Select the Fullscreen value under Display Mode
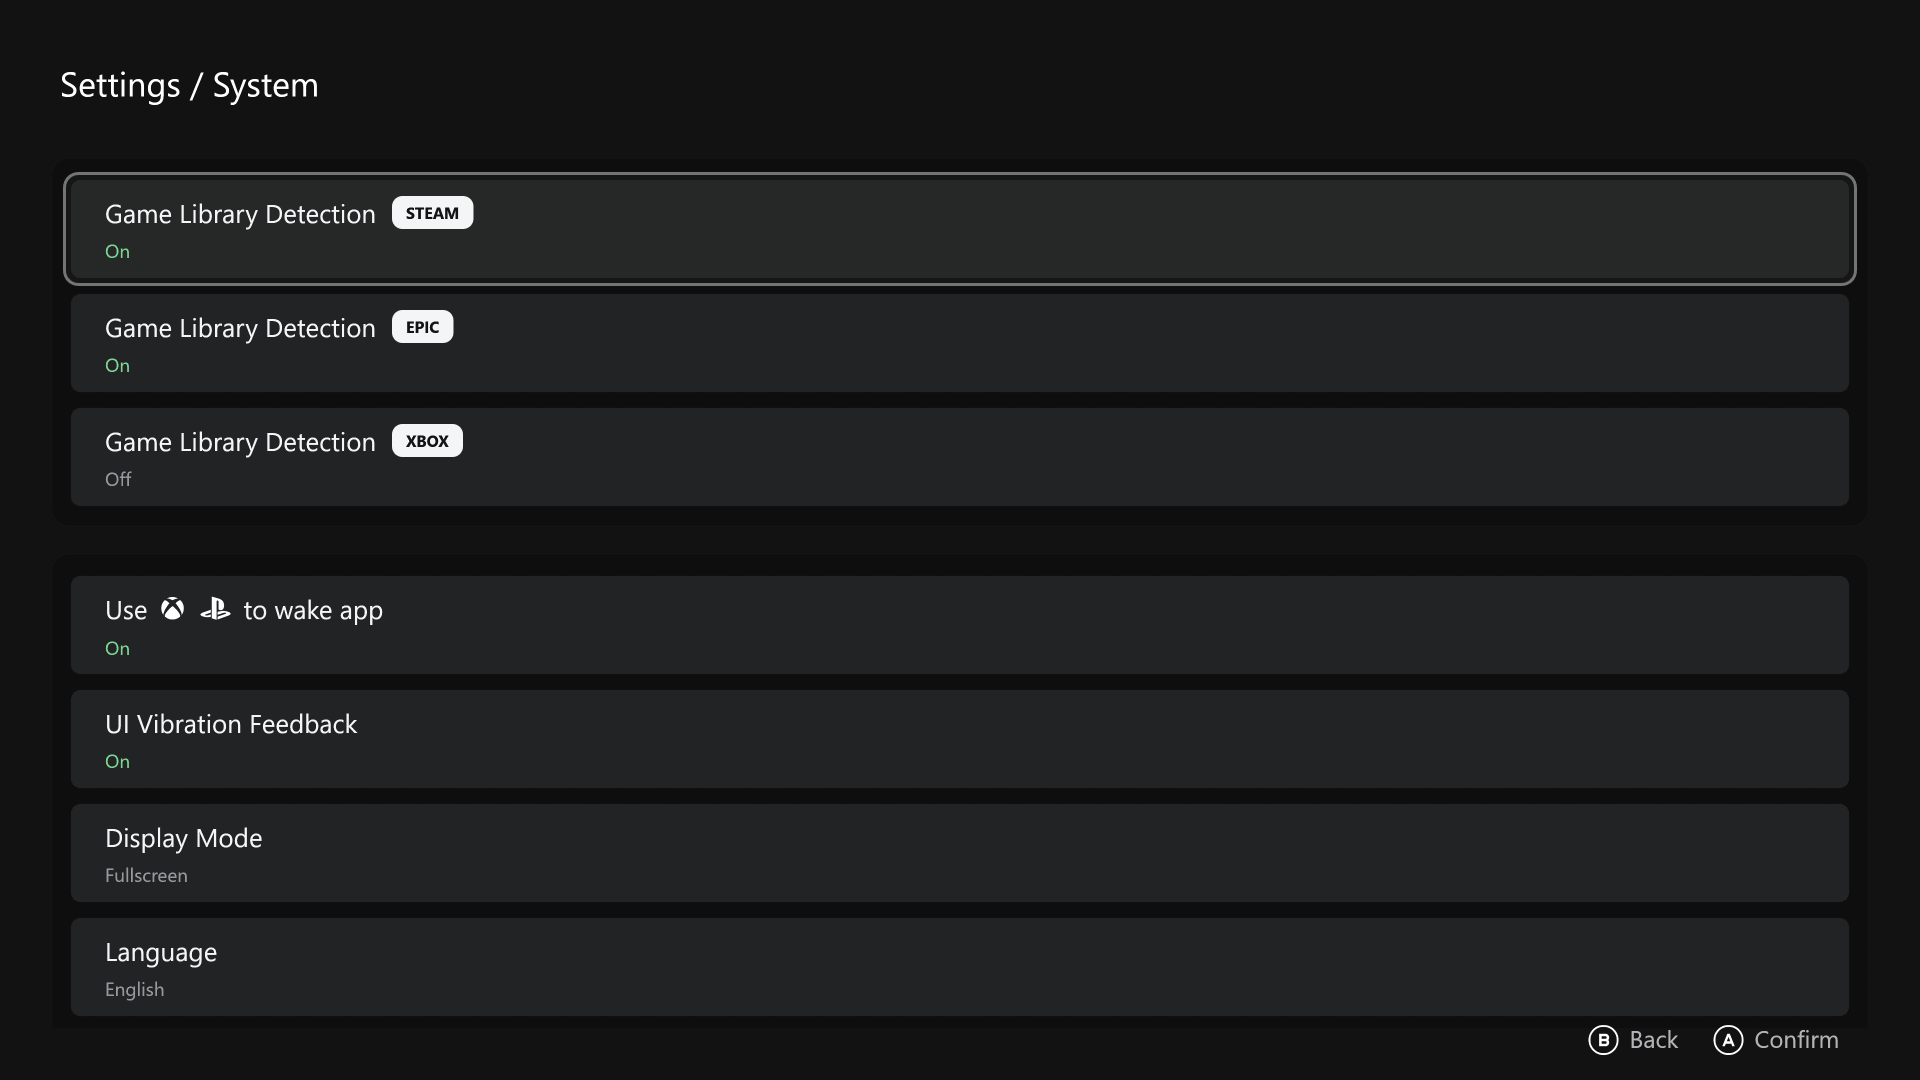Screen dimensions: 1920x1080 [x=146, y=875]
